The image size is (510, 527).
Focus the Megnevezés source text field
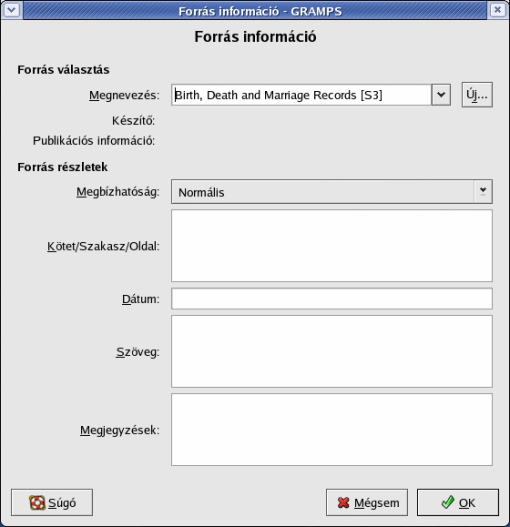pyautogui.click(x=302, y=95)
